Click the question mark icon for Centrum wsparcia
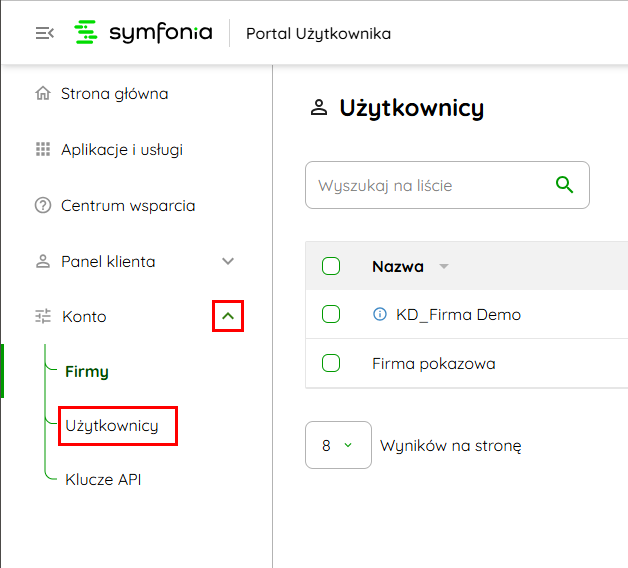Image resolution: width=628 pixels, height=568 pixels. coord(43,205)
